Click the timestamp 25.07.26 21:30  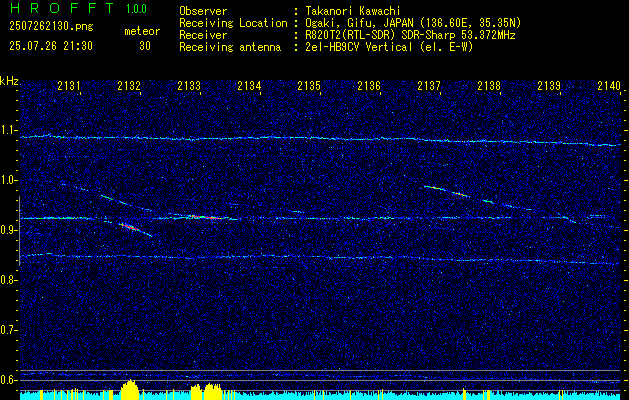click(51, 46)
